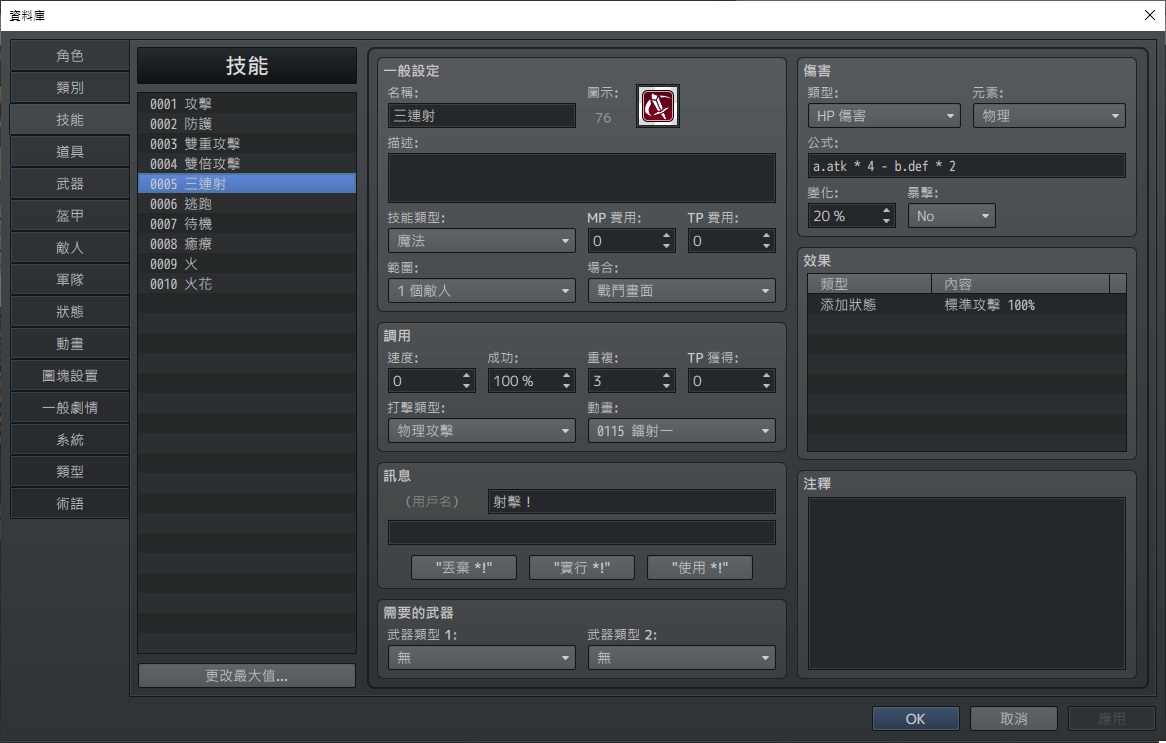
Task: Increase TP 獲得 with up arrow
Action: pyautogui.click(x=766, y=375)
